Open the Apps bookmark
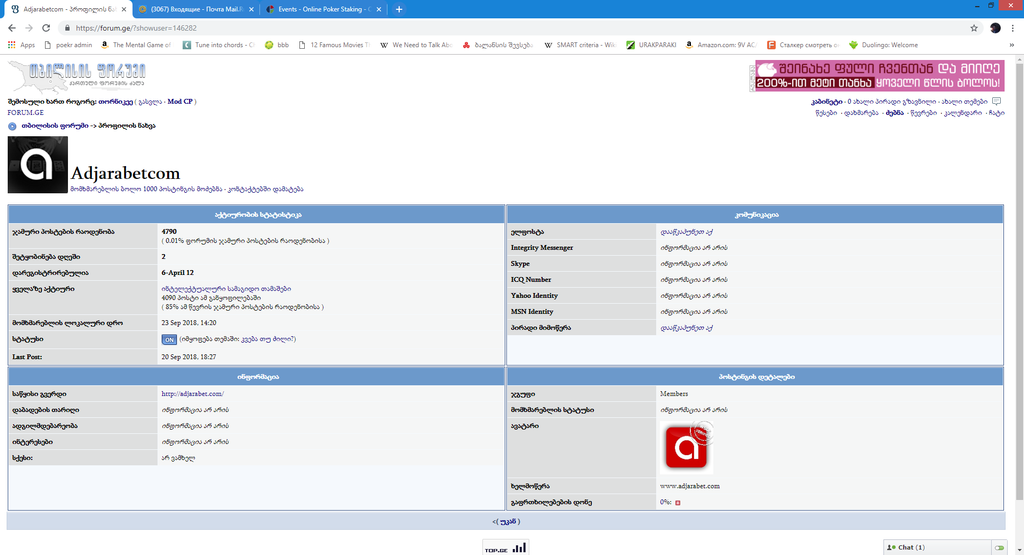This screenshot has width=1024, height=555. 21,45
